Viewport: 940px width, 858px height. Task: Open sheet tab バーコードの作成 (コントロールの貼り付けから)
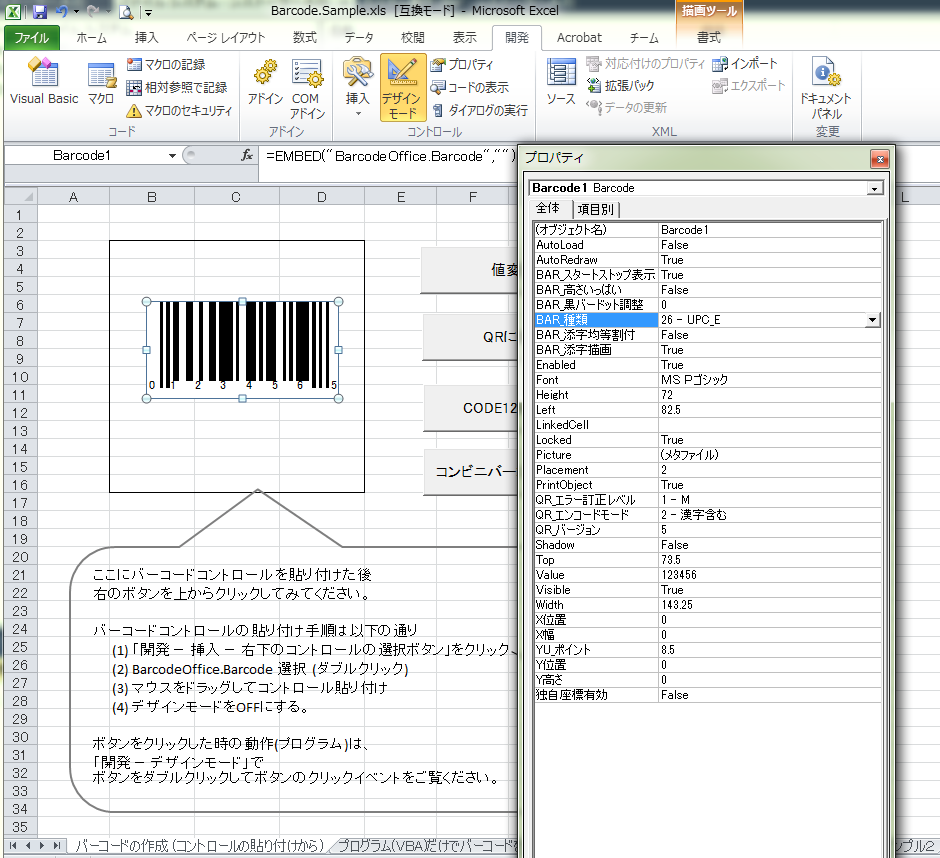(x=200, y=845)
